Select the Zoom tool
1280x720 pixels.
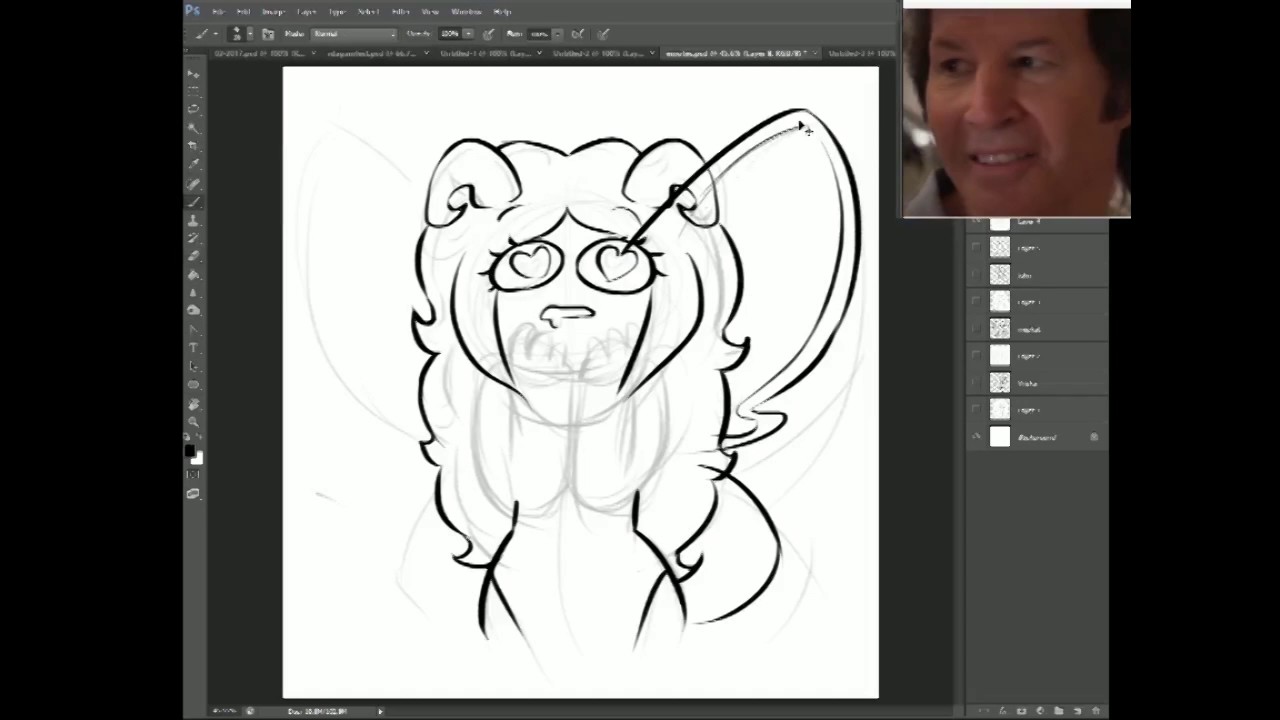[x=193, y=421]
